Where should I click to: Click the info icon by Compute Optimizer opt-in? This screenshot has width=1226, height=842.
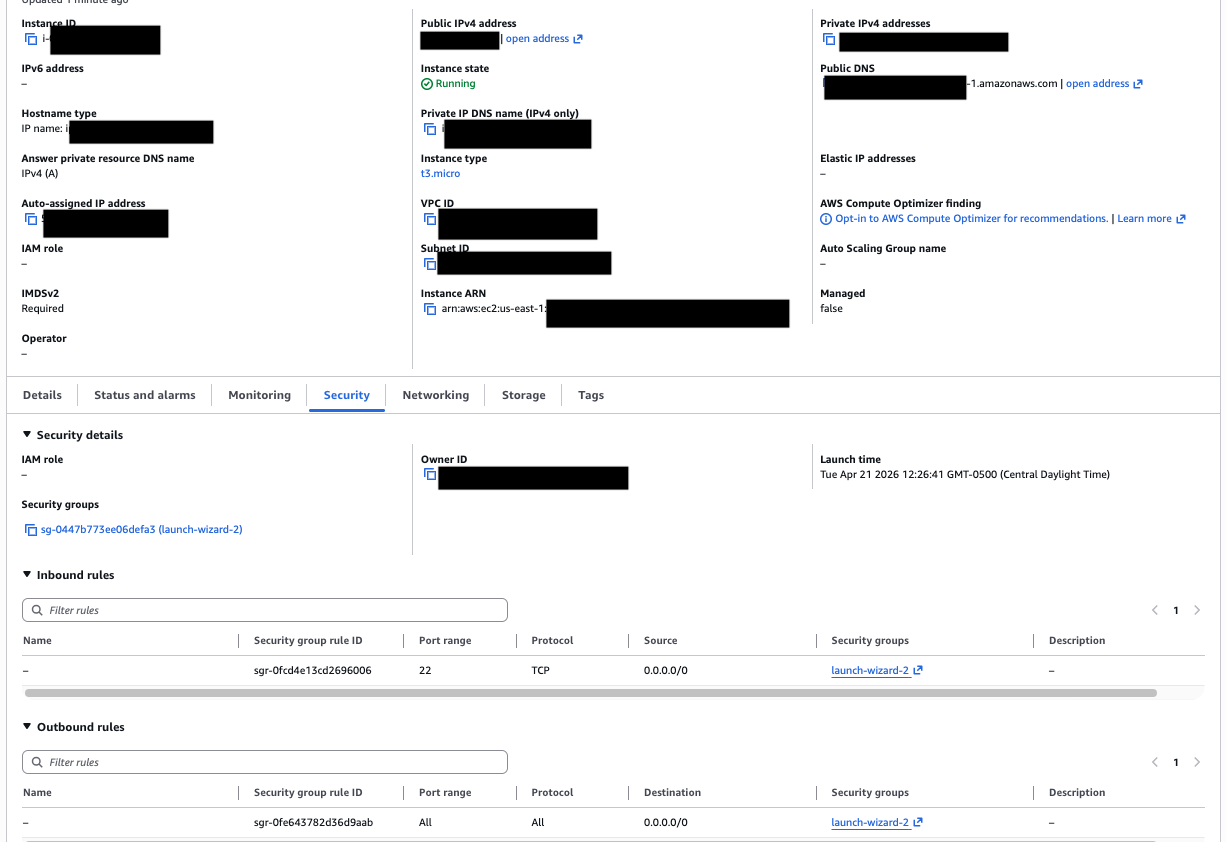tap(826, 219)
